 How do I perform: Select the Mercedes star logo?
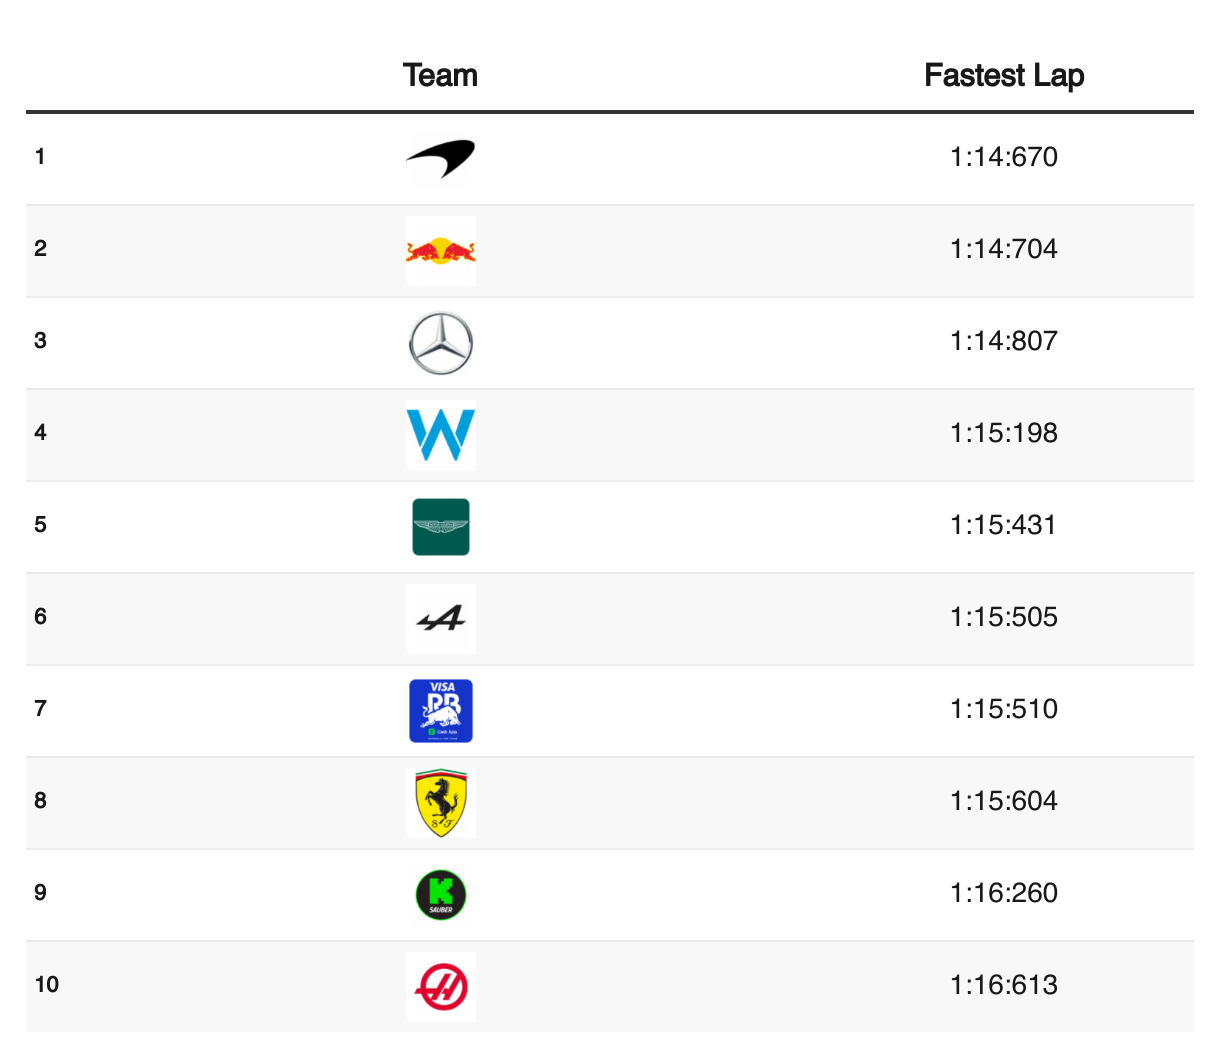point(440,343)
